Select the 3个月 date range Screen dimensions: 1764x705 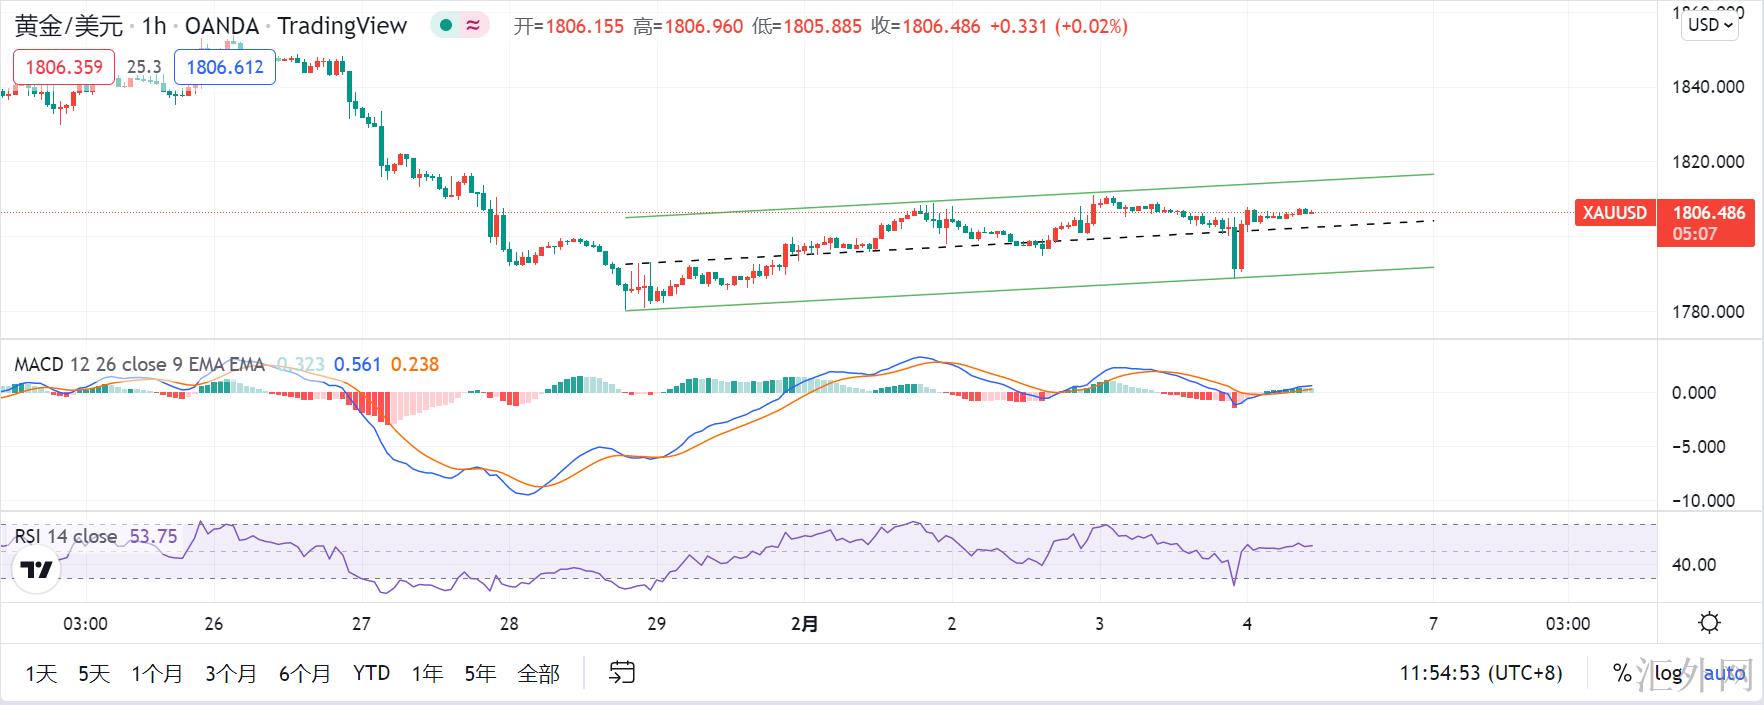pos(231,673)
